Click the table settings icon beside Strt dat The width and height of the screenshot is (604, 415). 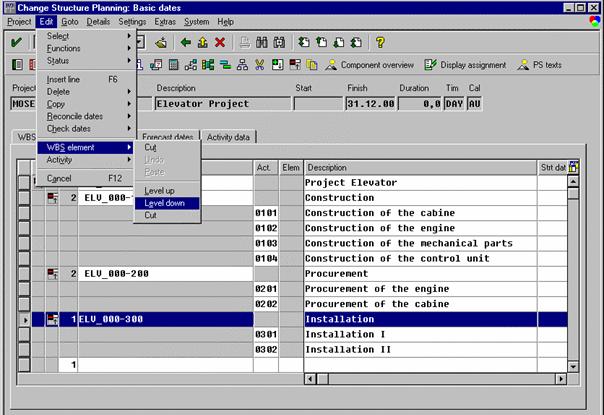tap(574, 167)
